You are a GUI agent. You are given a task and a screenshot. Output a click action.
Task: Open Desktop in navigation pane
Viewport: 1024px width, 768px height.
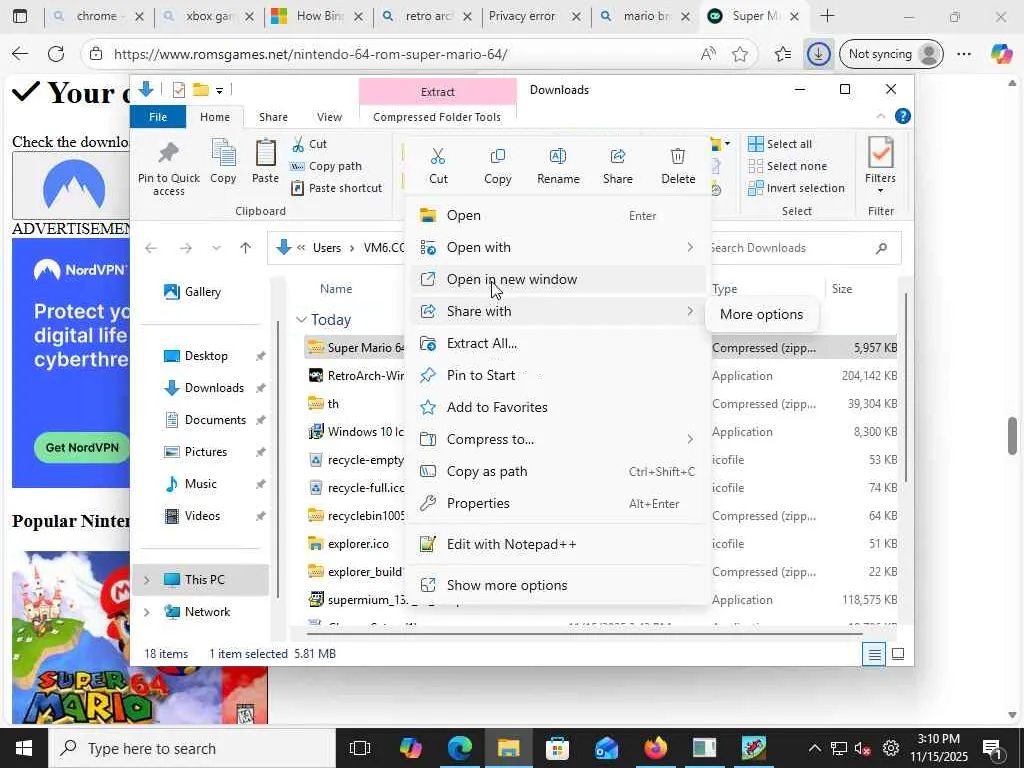click(195, 356)
